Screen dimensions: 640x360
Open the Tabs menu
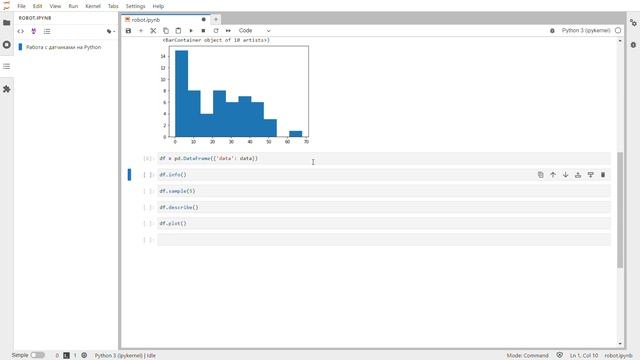113,6
